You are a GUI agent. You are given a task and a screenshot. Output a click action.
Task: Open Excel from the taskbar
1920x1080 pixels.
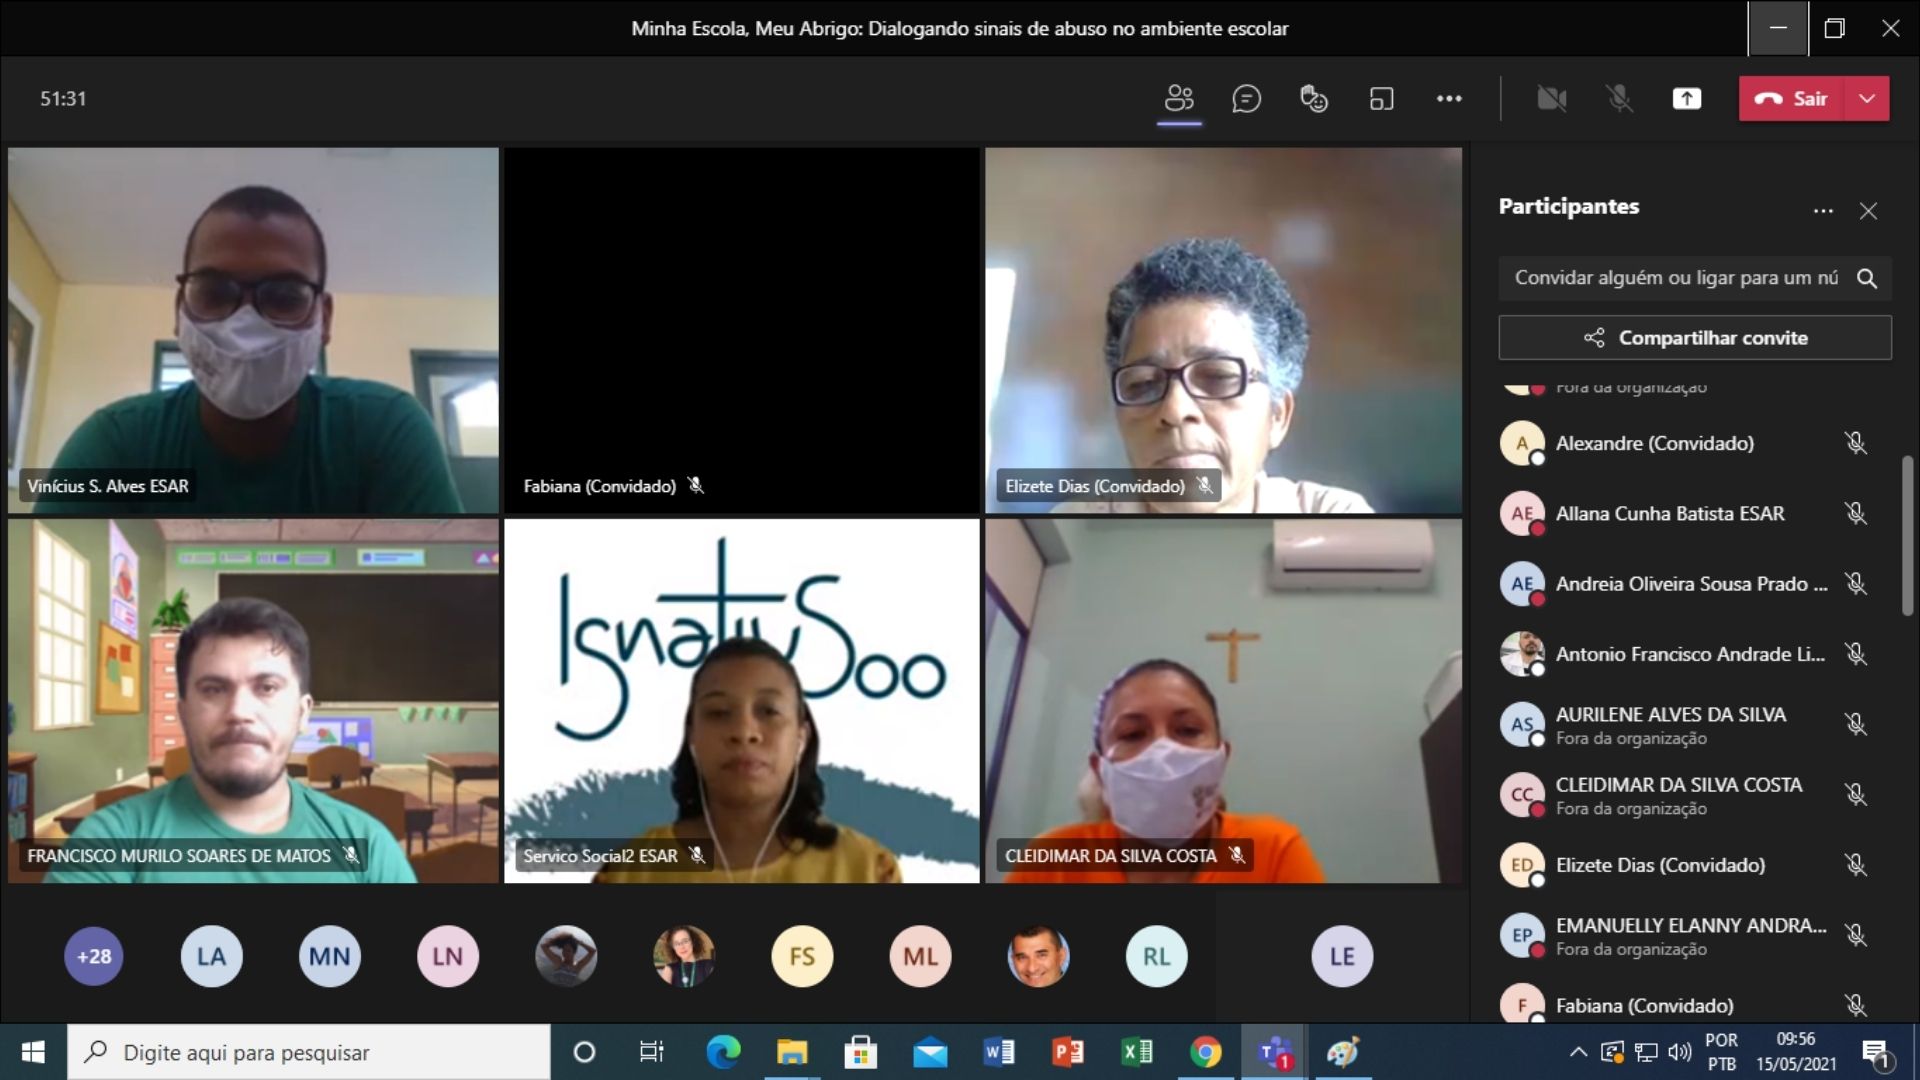click(x=1136, y=1052)
